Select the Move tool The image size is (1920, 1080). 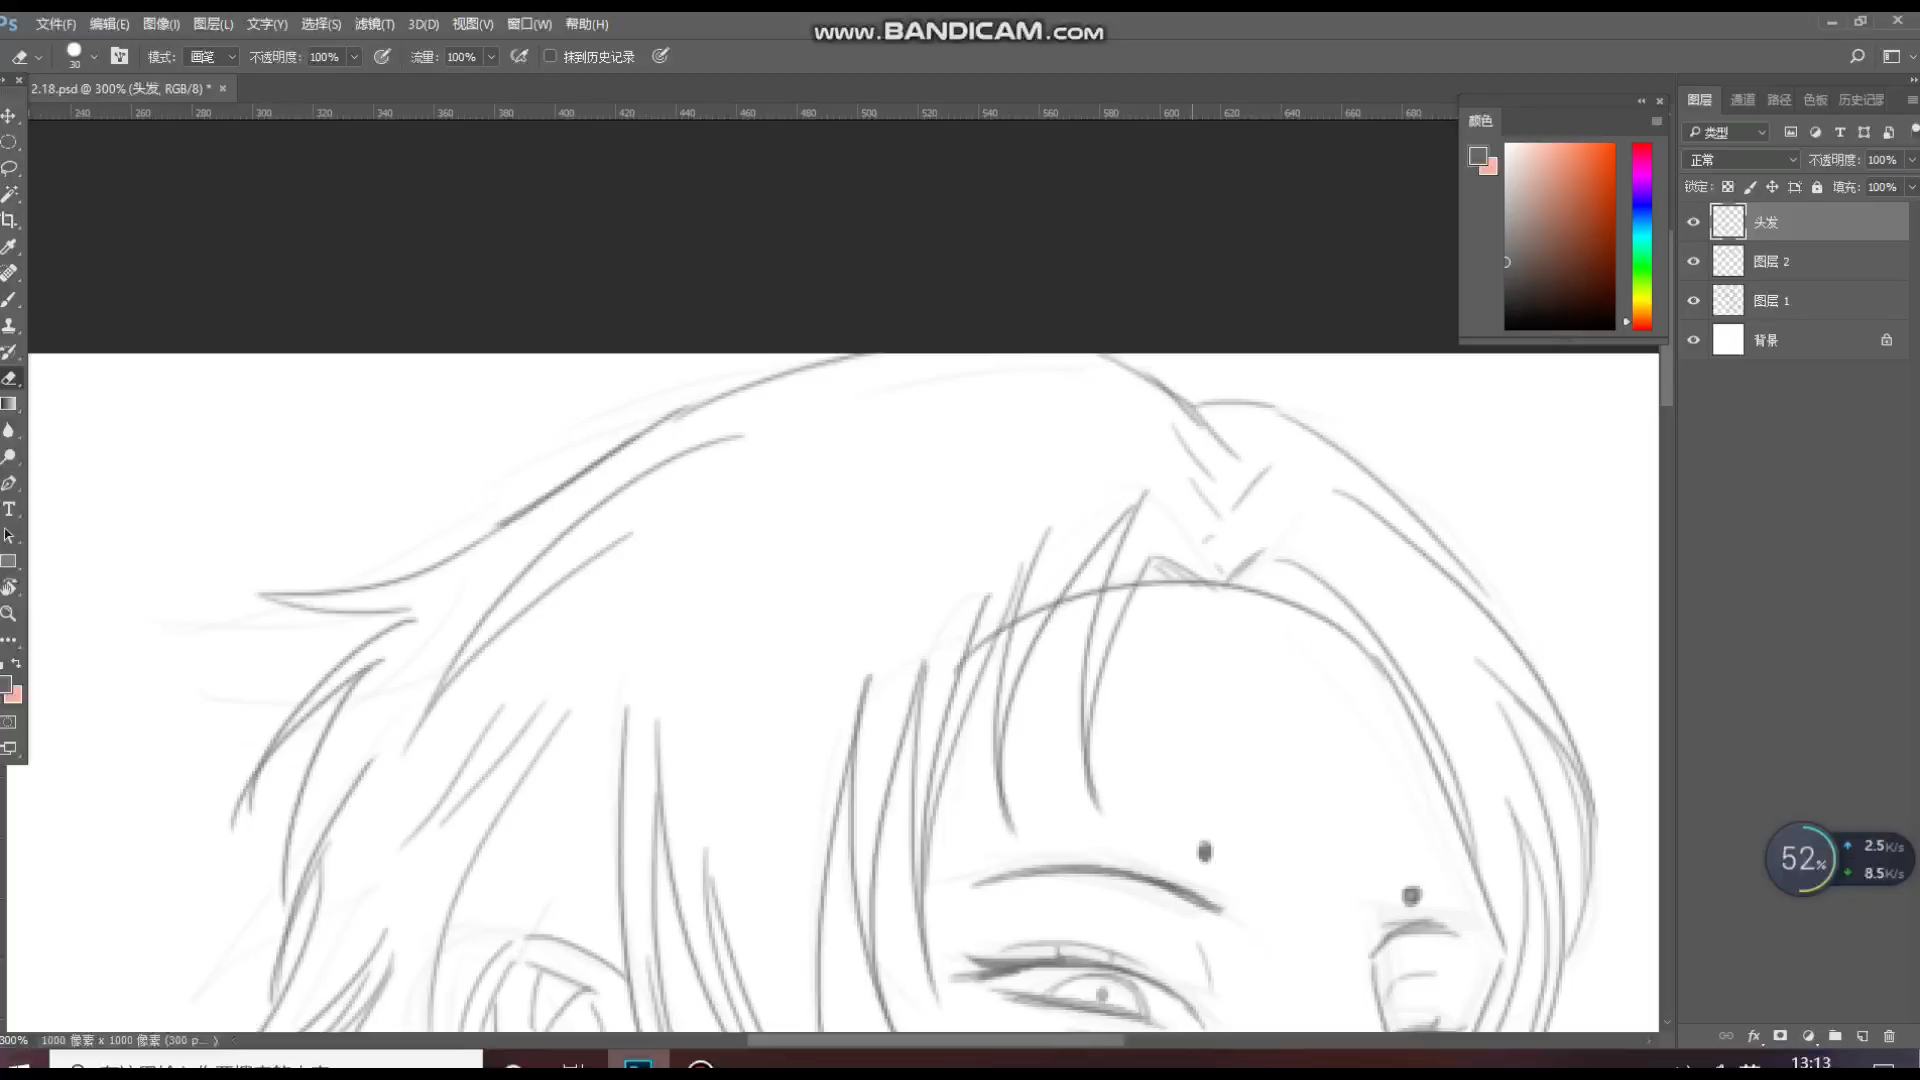(9, 116)
